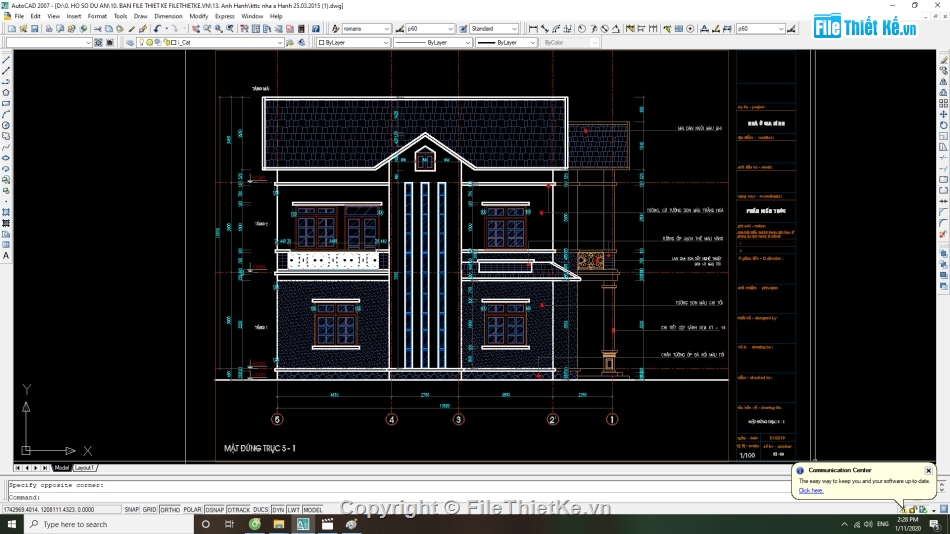Click the Undo arrow icon

tap(158, 28)
